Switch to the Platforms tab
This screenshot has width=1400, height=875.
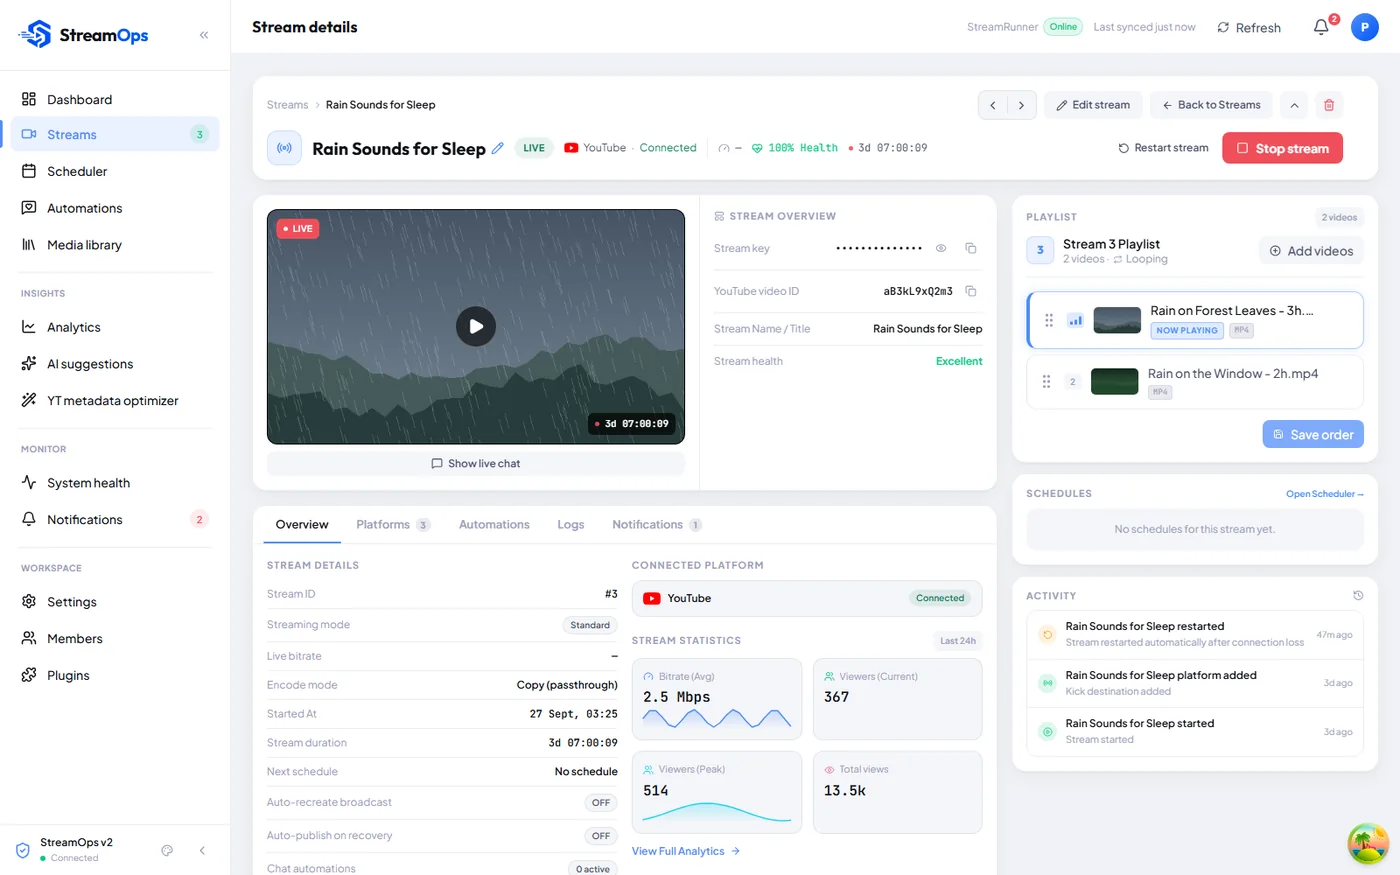(393, 524)
